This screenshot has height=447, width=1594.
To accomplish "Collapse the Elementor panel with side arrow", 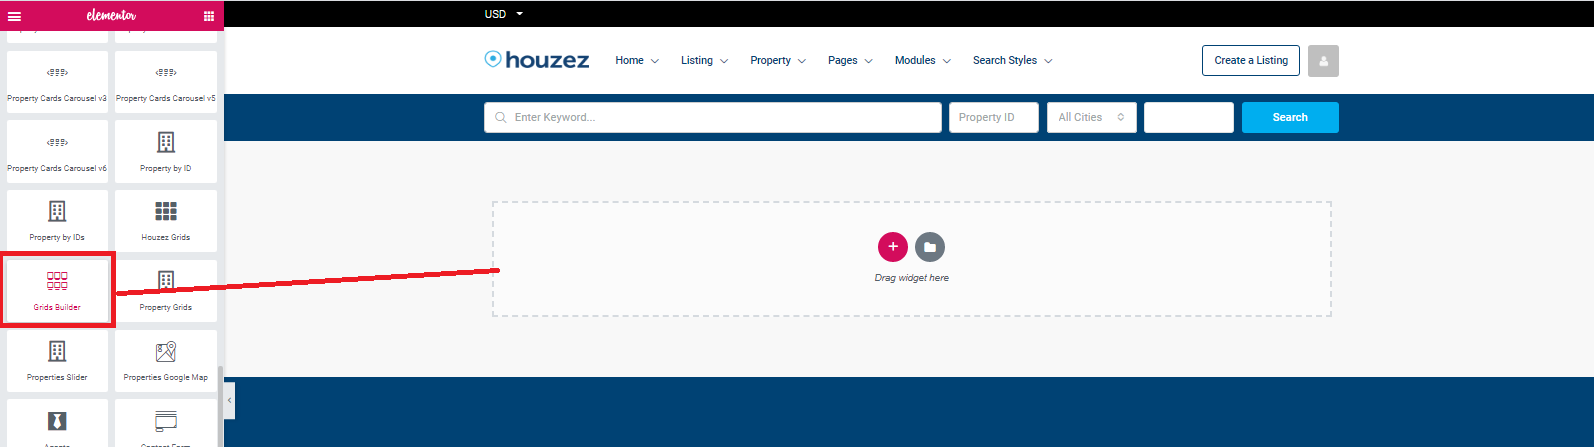I will pos(230,400).
